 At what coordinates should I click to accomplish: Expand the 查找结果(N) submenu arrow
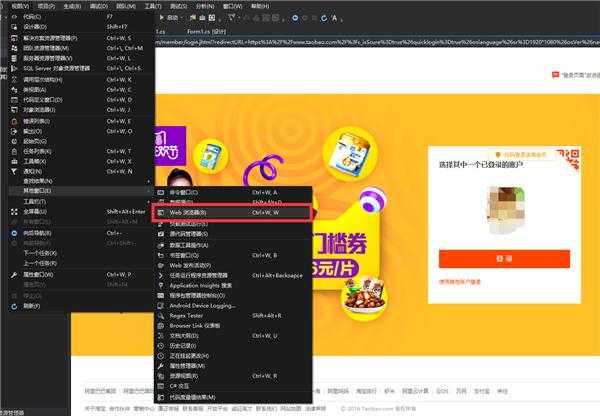point(149,181)
